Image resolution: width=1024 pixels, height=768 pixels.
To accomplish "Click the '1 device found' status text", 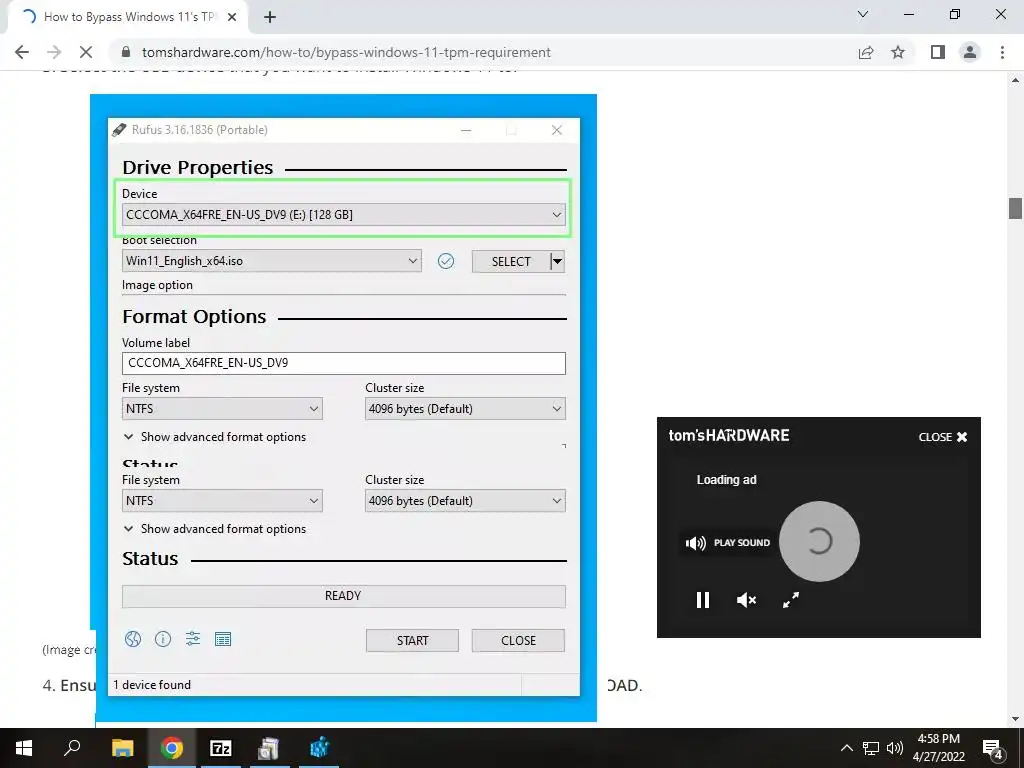I will coord(152,684).
